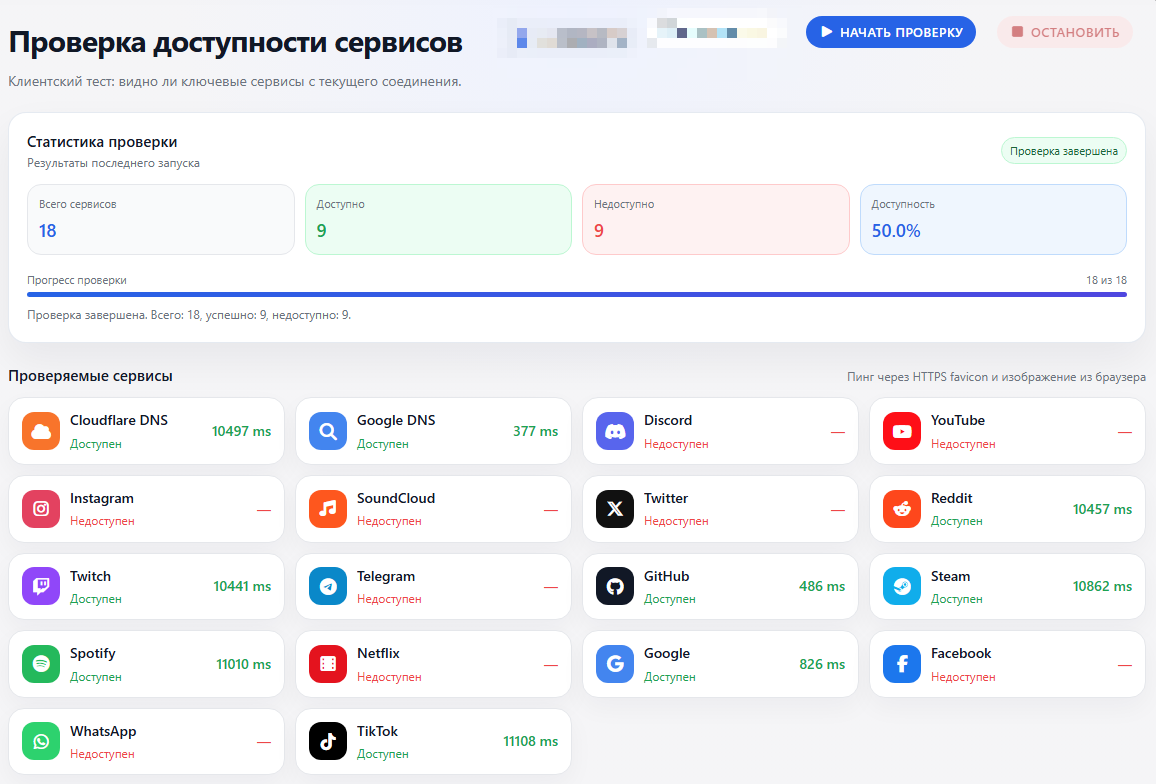Click the Google G icon
1156x784 pixels.
click(615, 664)
